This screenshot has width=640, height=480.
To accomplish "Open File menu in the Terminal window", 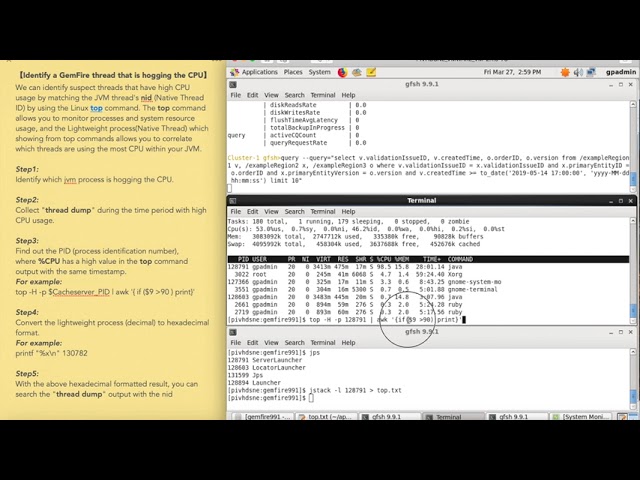I will pyautogui.click(x=236, y=211).
